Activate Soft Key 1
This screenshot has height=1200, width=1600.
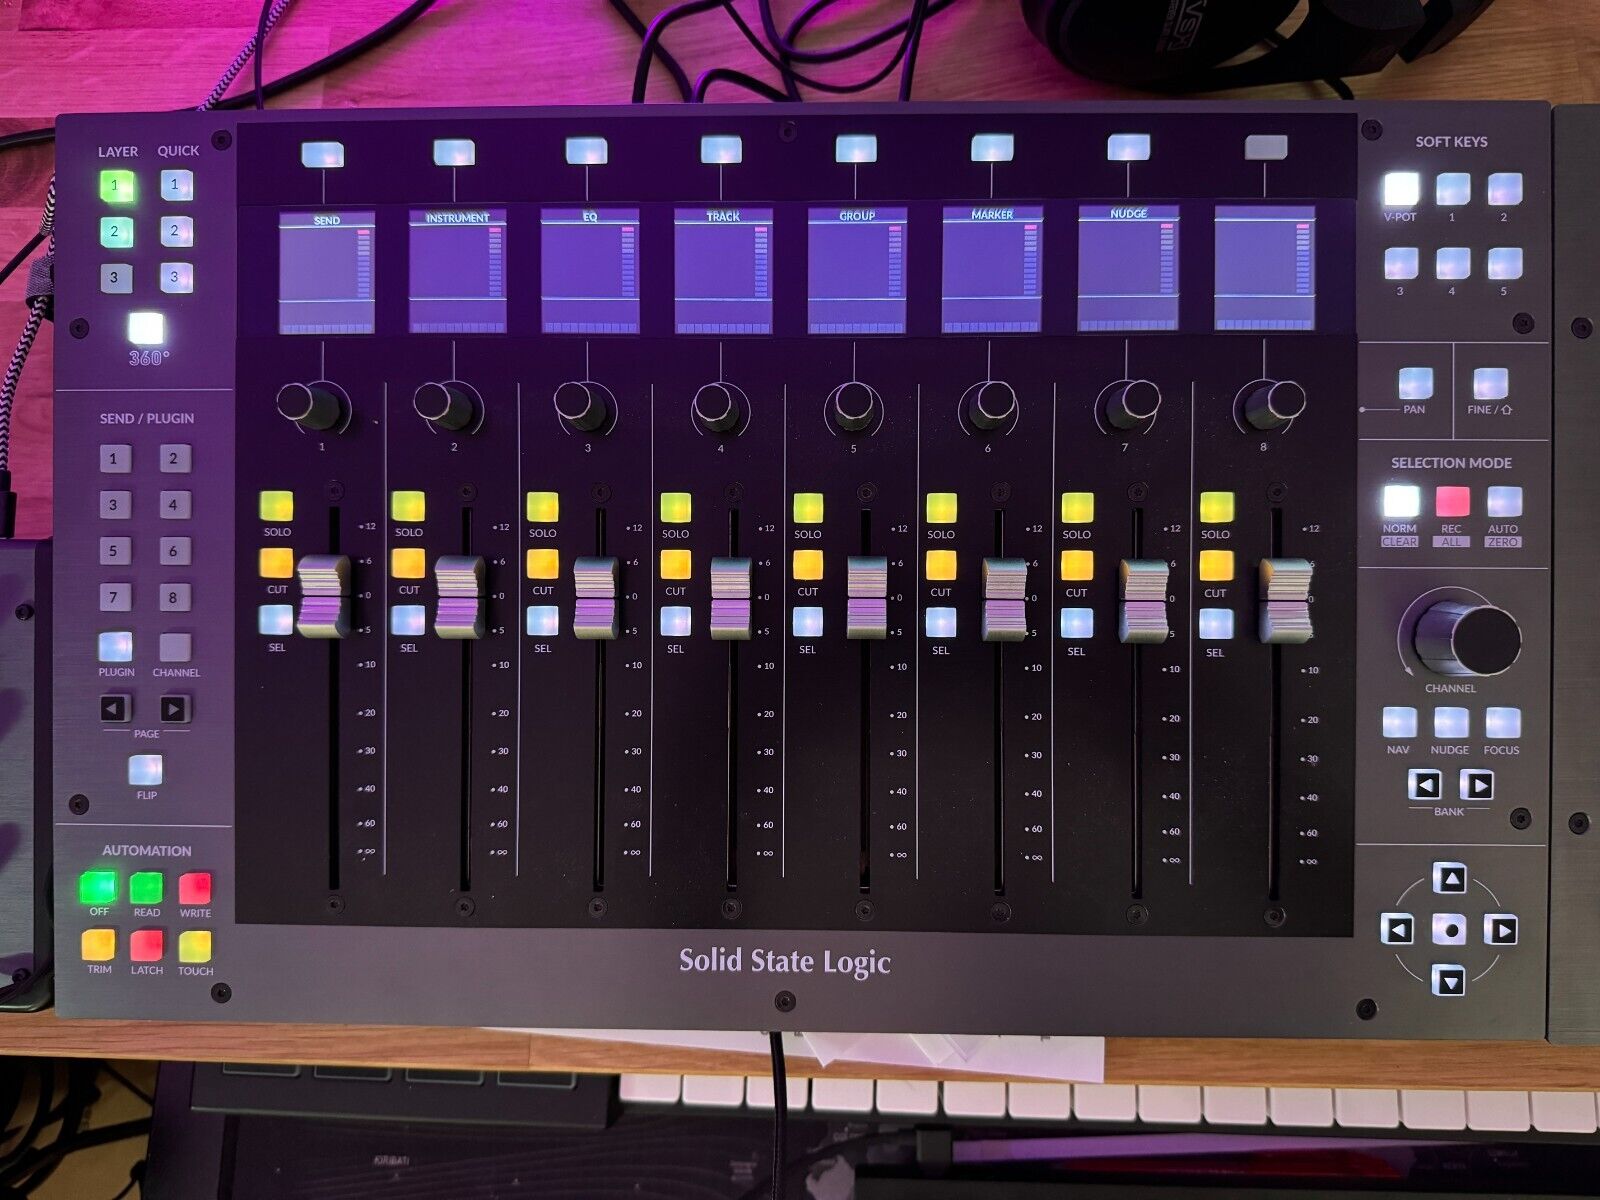(x=1452, y=189)
